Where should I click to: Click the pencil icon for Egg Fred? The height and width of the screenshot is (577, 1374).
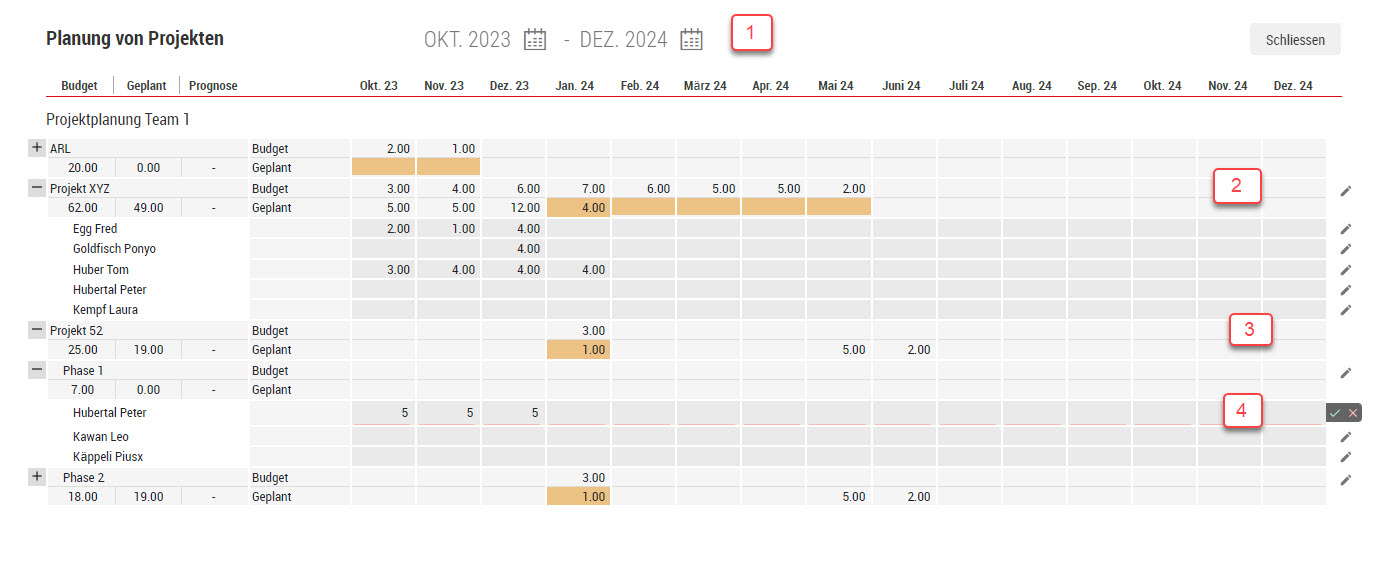[x=1346, y=229]
